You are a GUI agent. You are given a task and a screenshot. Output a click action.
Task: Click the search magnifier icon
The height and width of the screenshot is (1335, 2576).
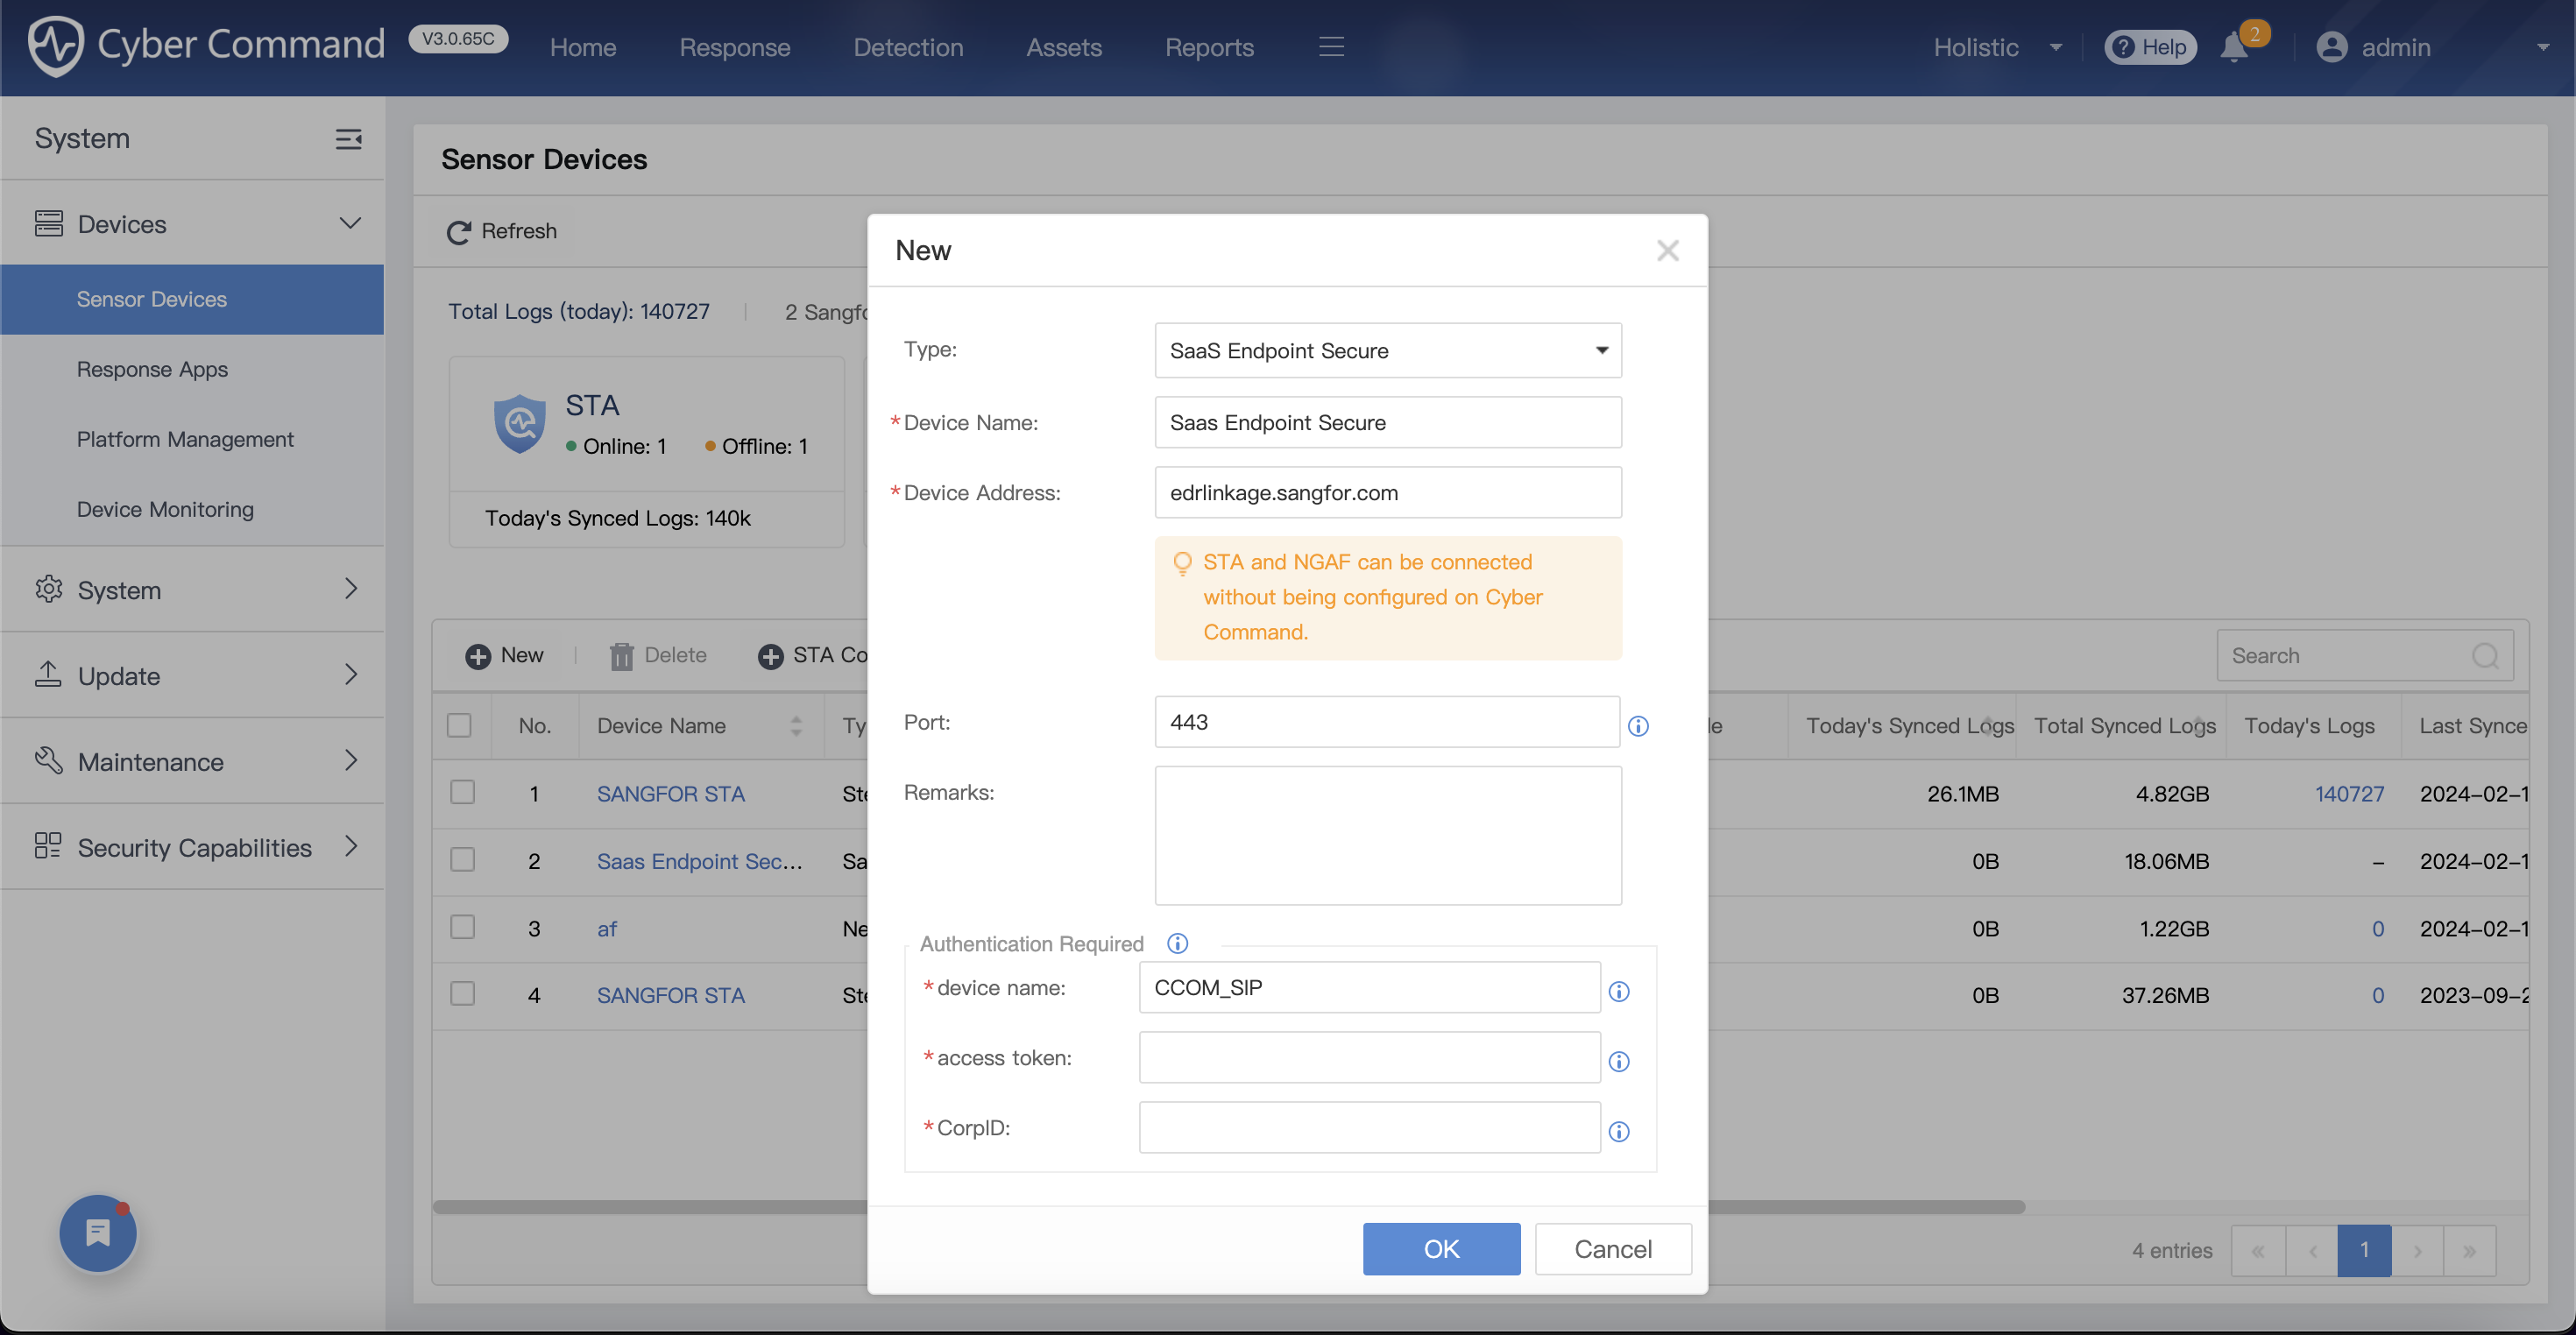pyautogui.click(x=2485, y=656)
